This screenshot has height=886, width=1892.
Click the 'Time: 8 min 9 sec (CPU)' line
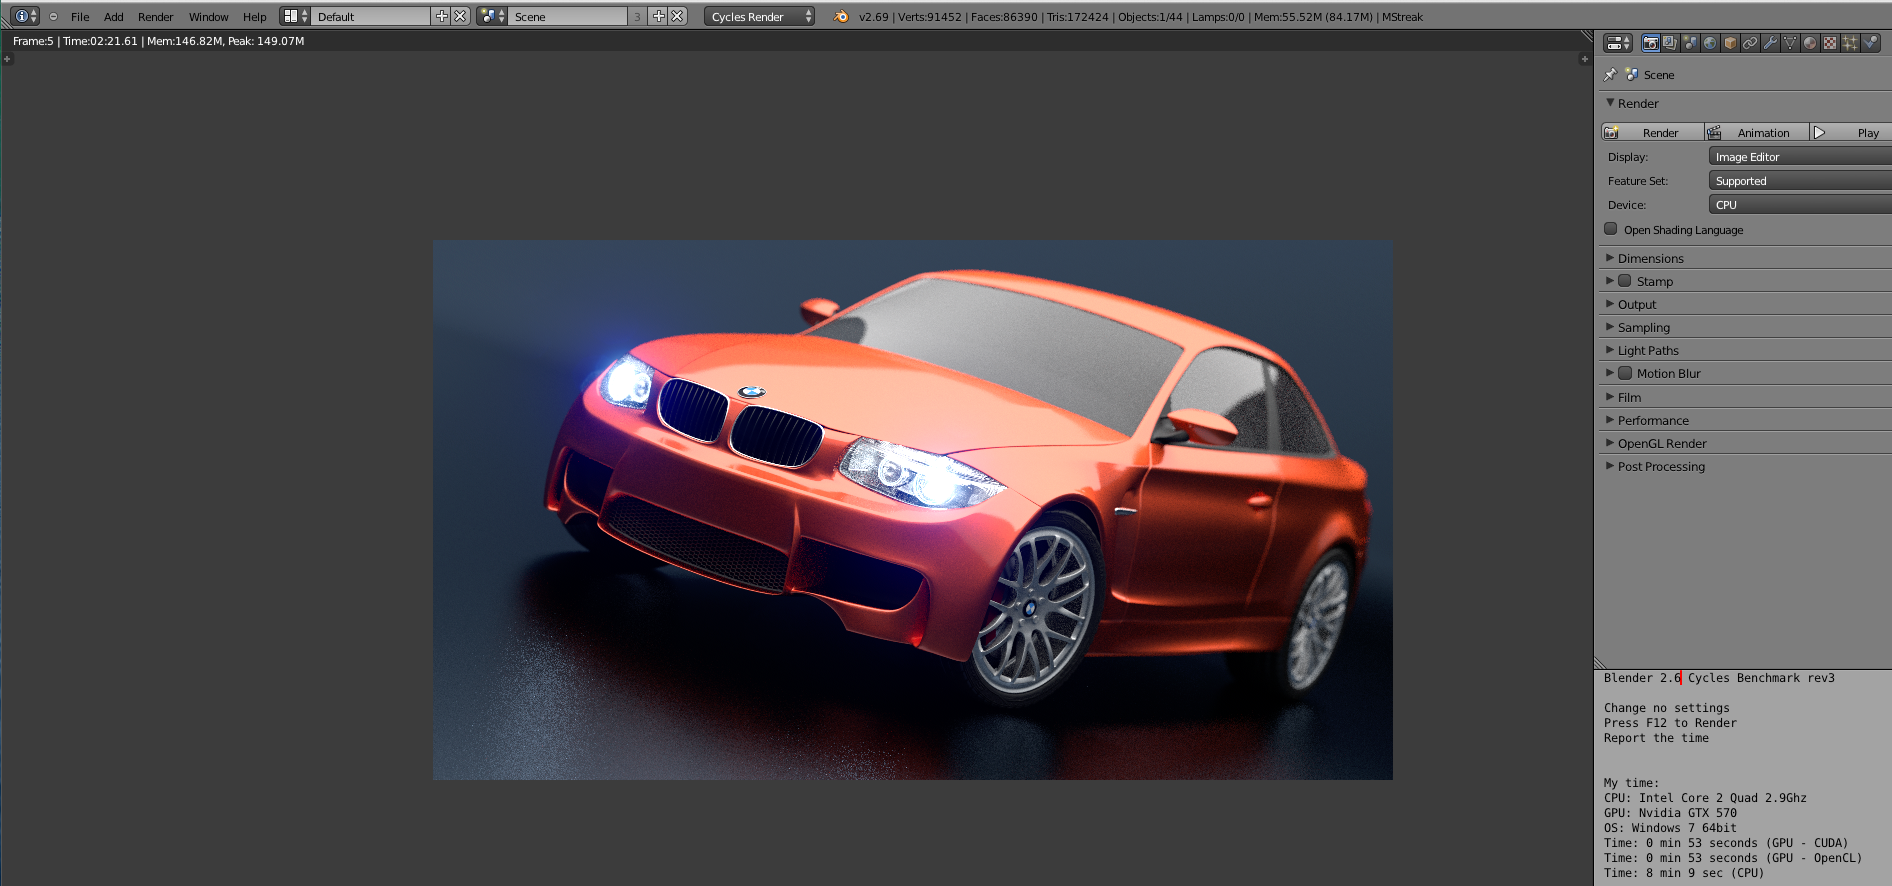click(x=1684, y=873)
